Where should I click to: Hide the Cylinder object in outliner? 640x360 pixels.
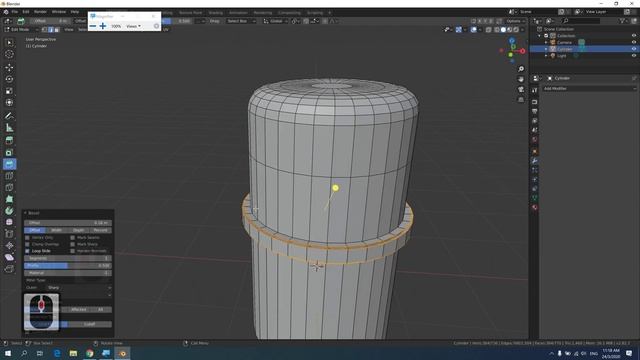click(x=633, y=49)
